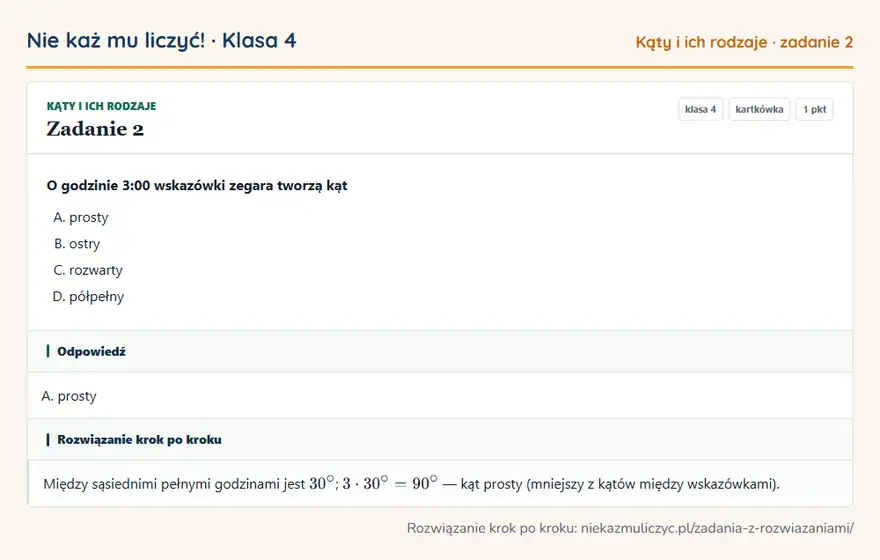Select answer option 'C. rozwarty'

click(88, 270)
